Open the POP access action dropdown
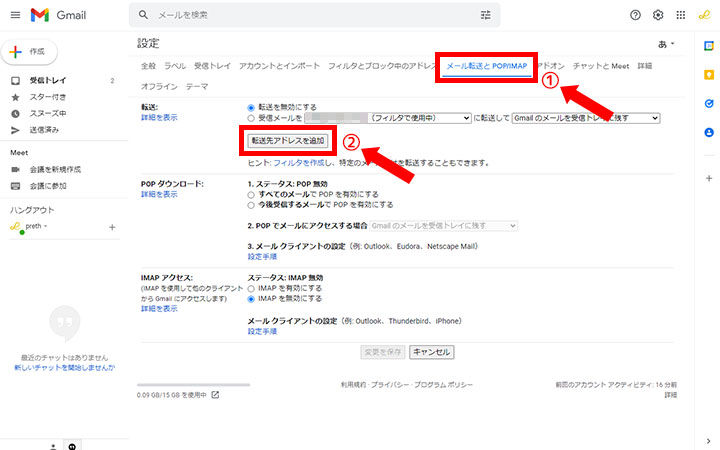This screenshot has width=720, height=450. coord(444,226)
